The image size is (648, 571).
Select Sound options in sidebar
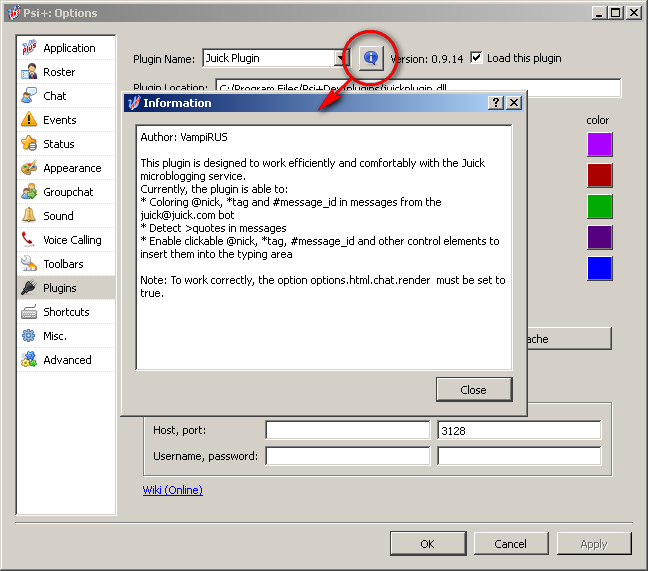(x=58, y=216)
